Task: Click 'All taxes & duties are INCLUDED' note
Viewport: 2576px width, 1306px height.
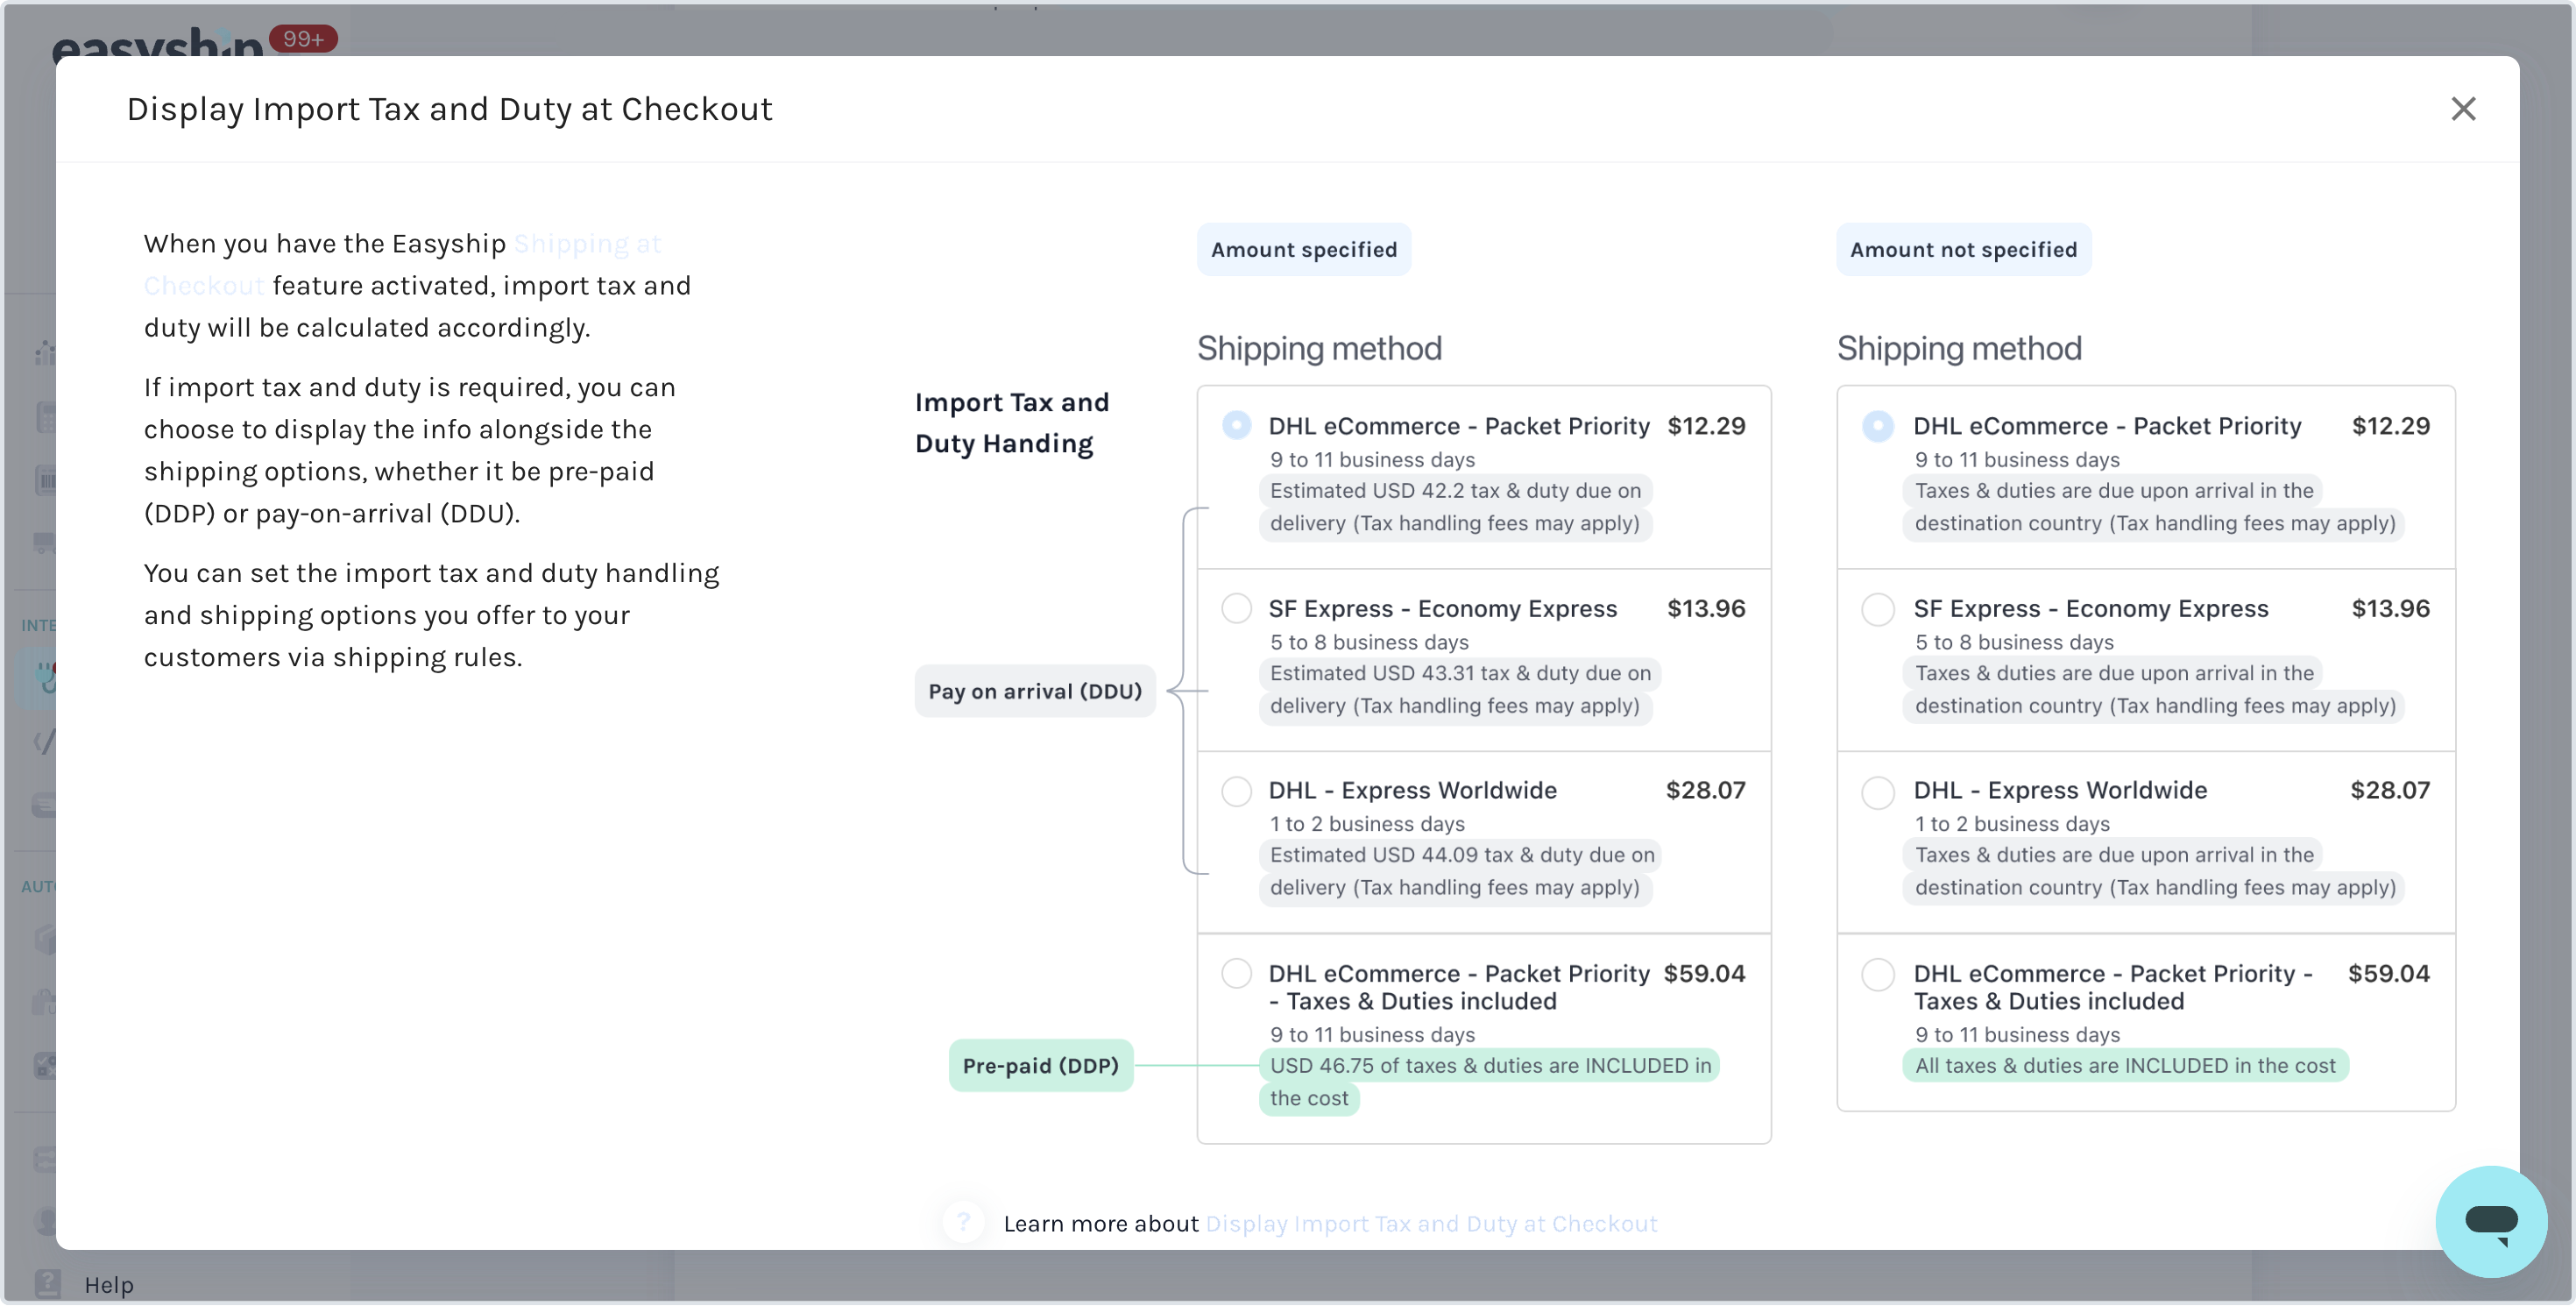Action: [x=2125, y=1065]
